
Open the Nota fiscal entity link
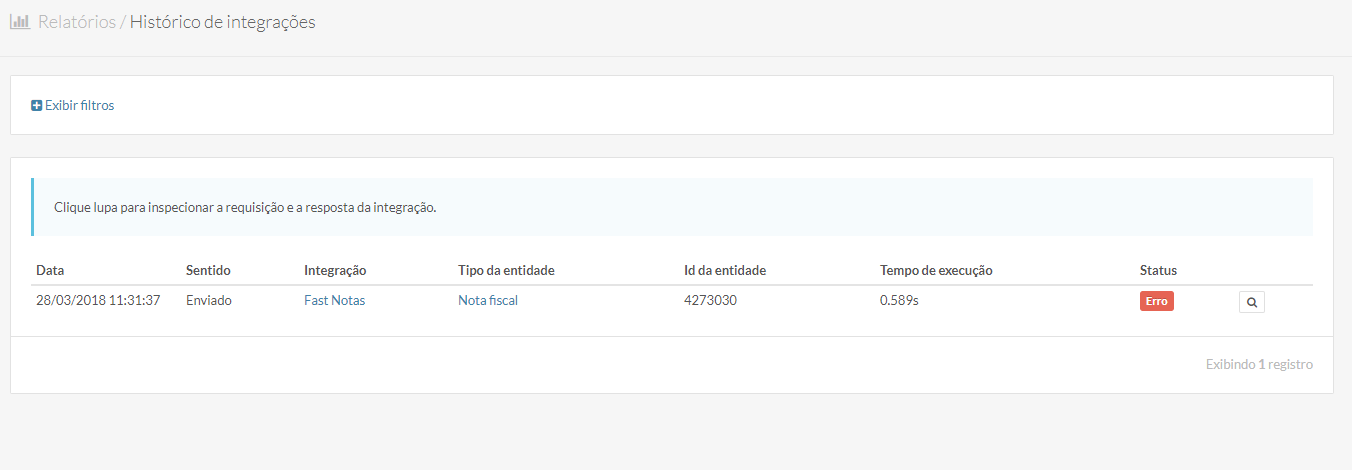(488, 300)
